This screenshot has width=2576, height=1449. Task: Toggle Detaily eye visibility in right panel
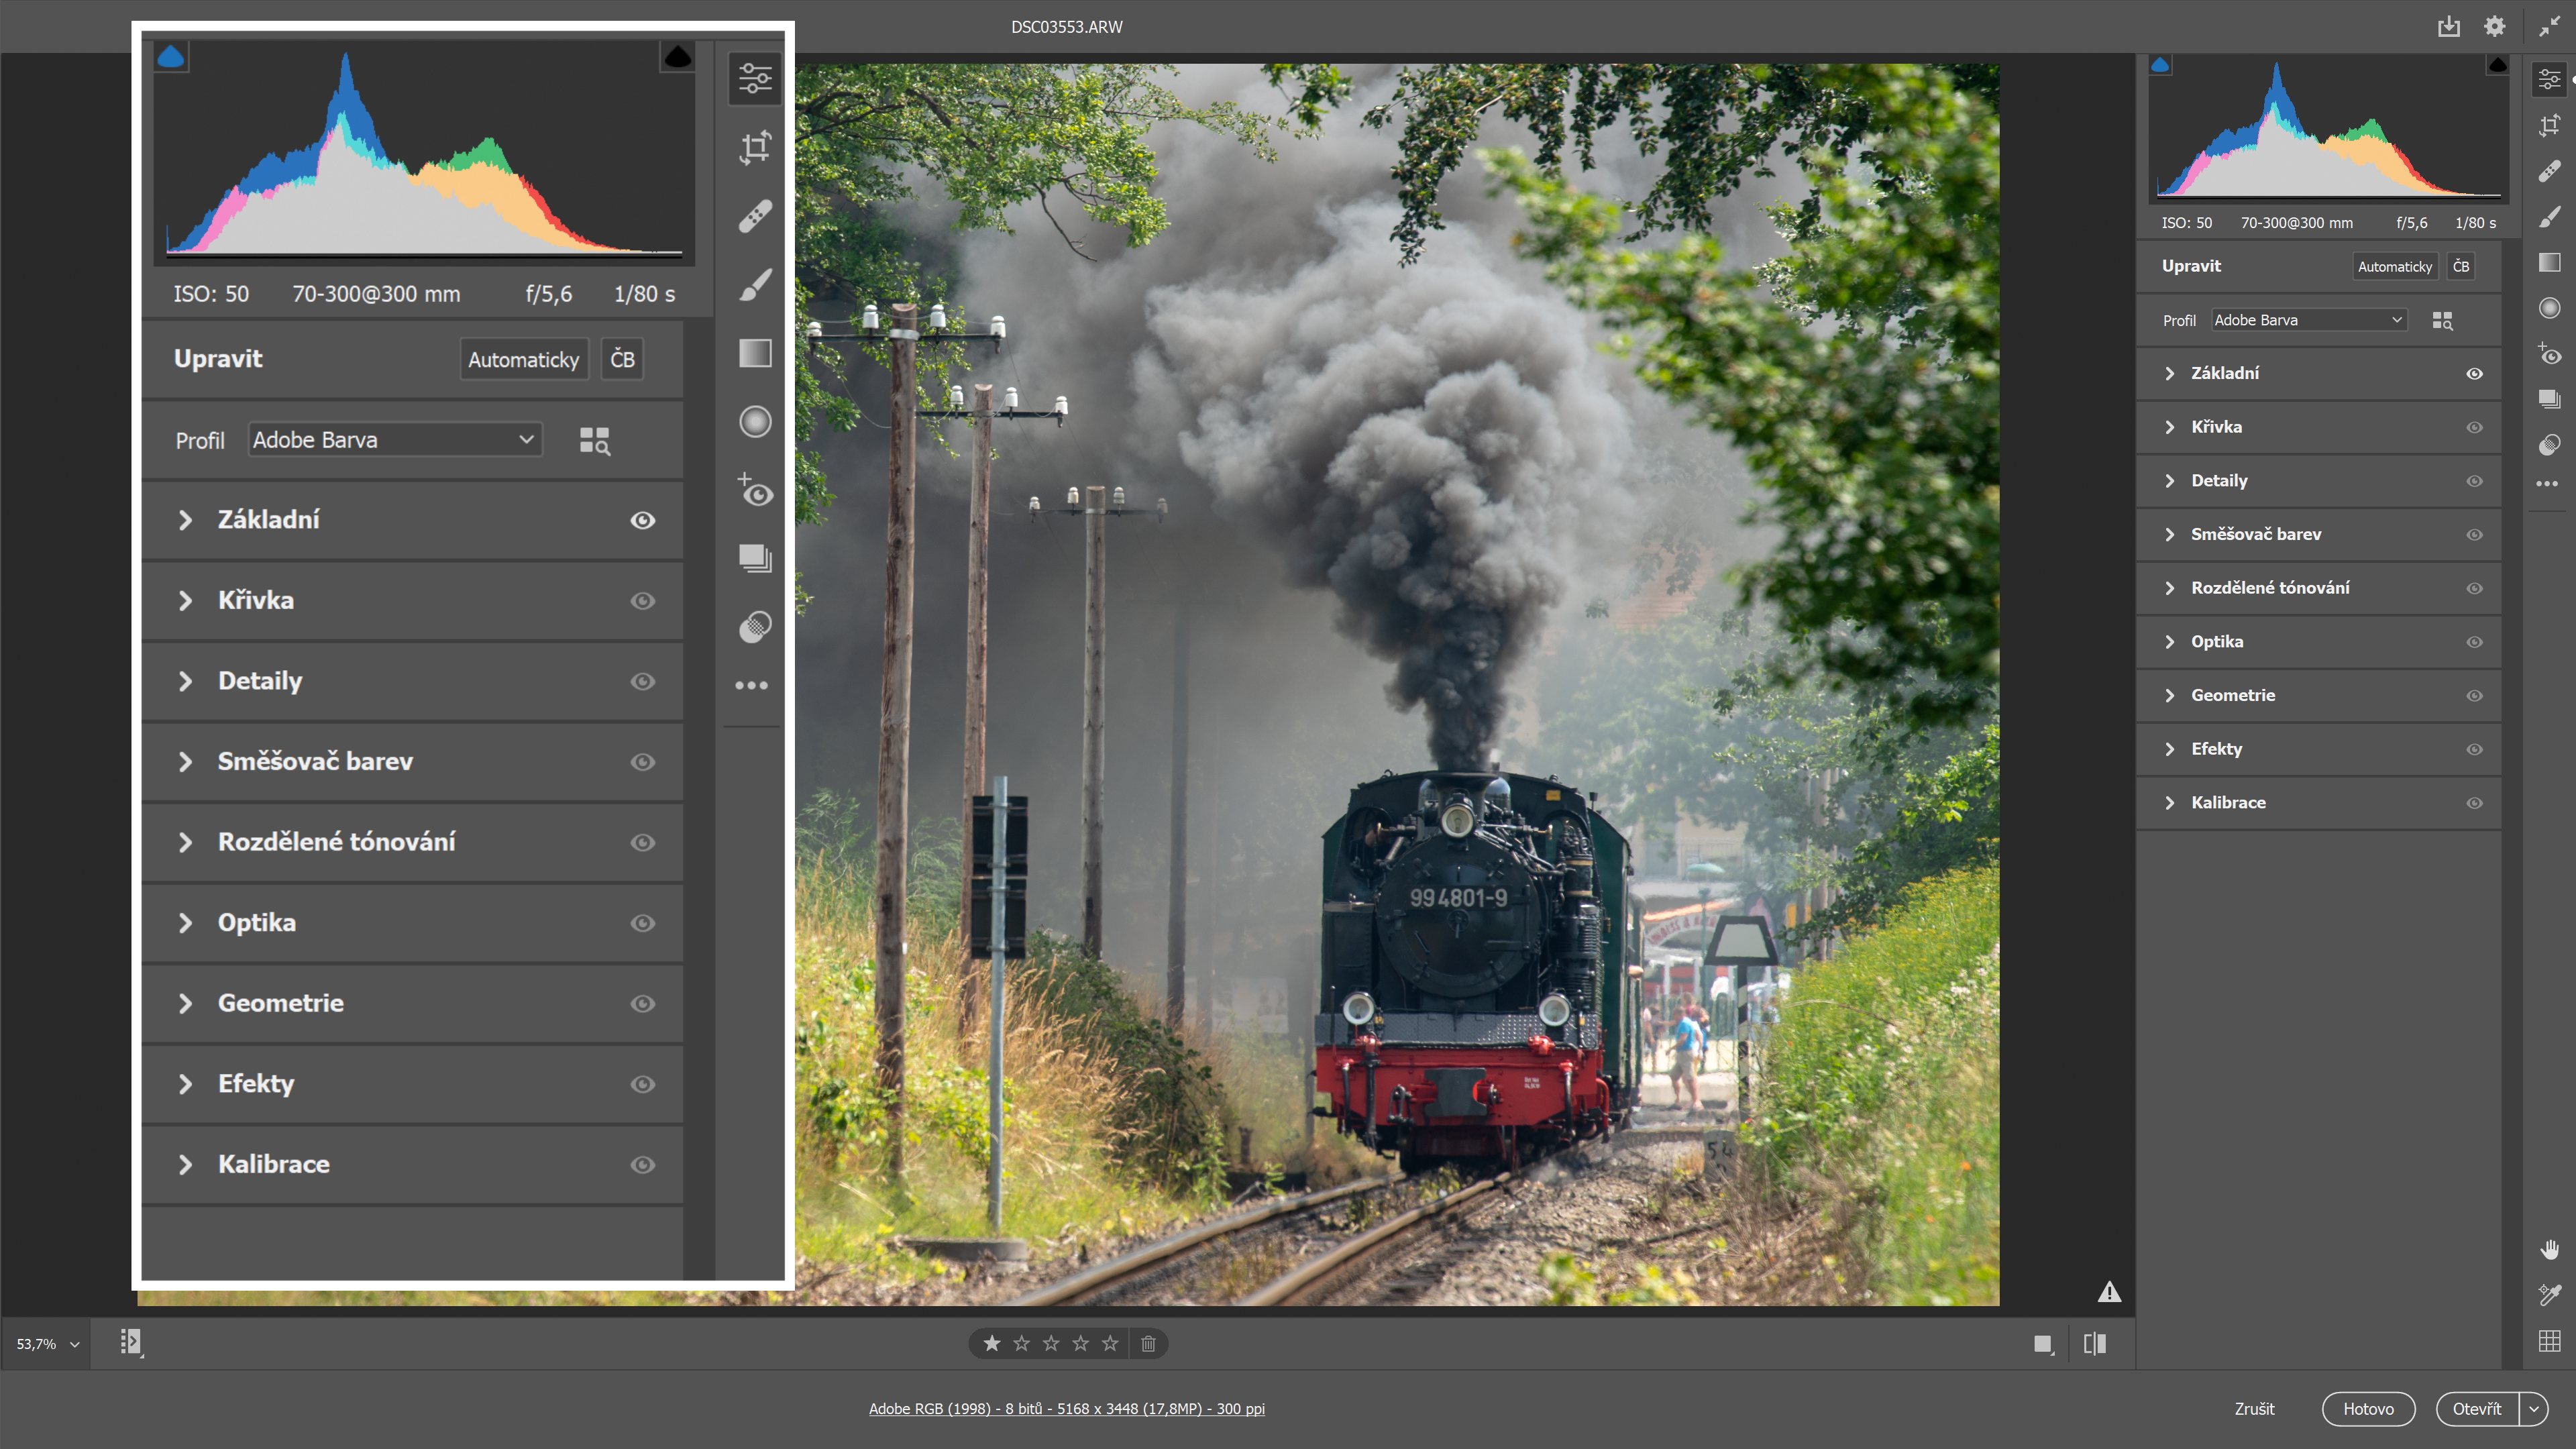2475,481
